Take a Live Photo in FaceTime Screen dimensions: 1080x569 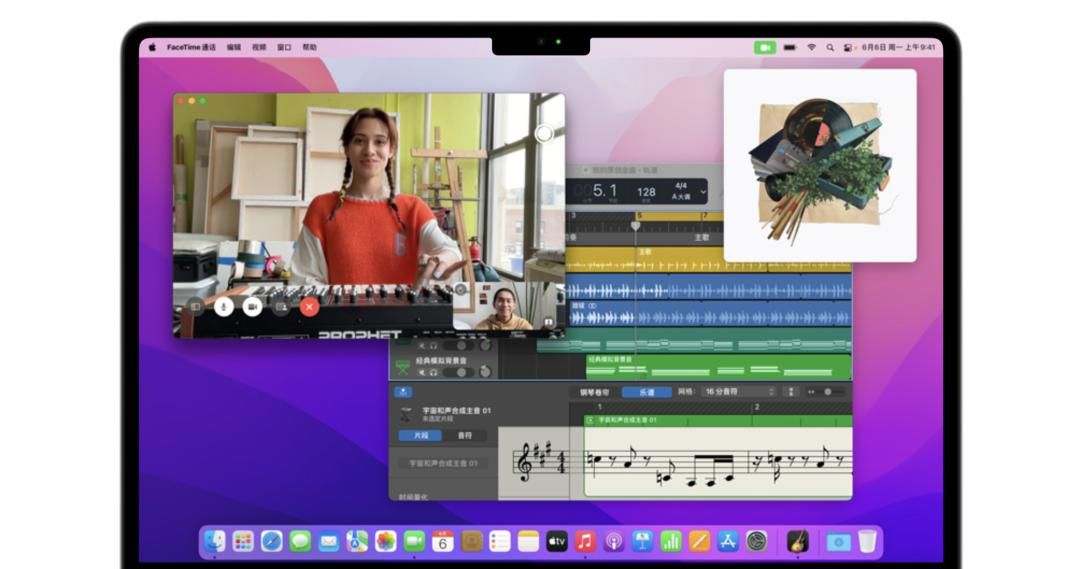[544, 134]
